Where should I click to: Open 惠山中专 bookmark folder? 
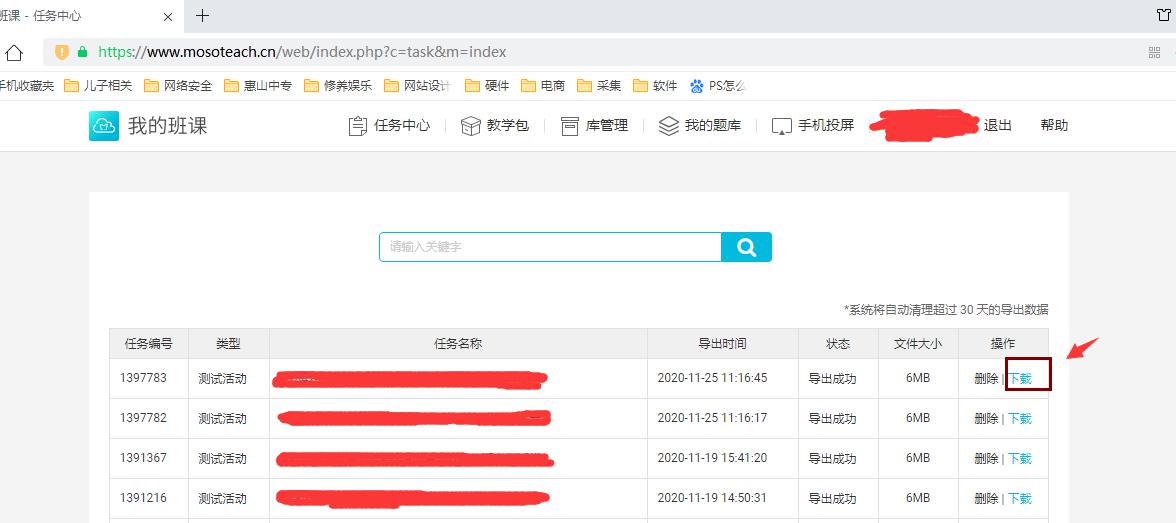click(x=257, y=86)
